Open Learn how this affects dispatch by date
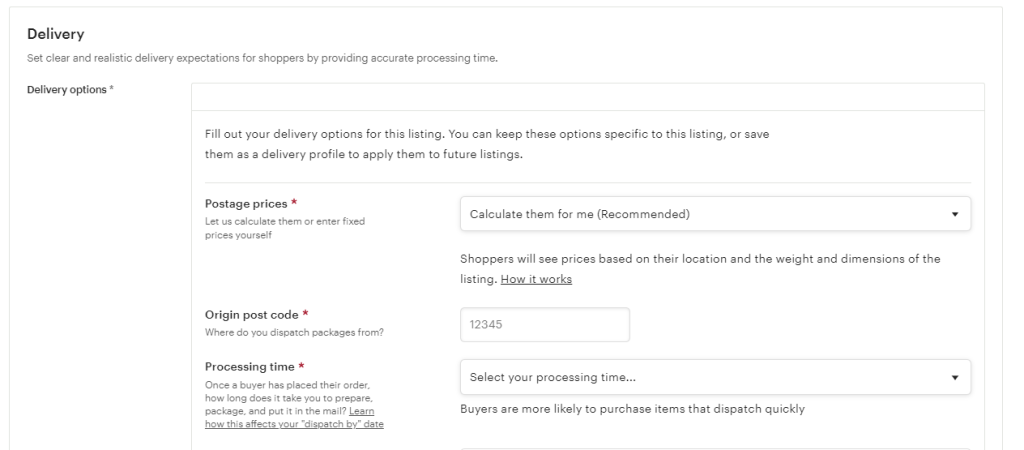The image size is (1024, 450). [x=294, y=417]
